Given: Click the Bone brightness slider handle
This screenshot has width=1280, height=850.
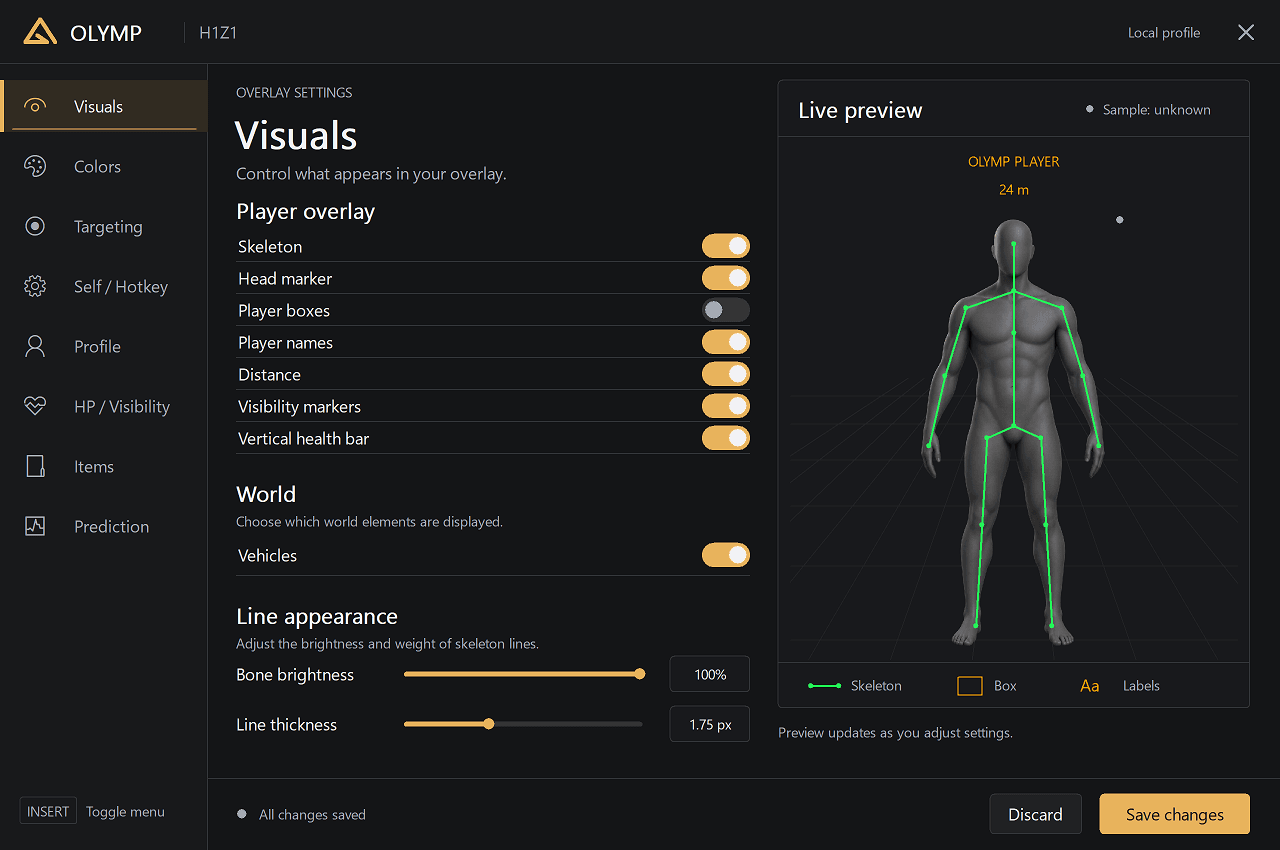Looking at the screenshot, I should 640,674.
